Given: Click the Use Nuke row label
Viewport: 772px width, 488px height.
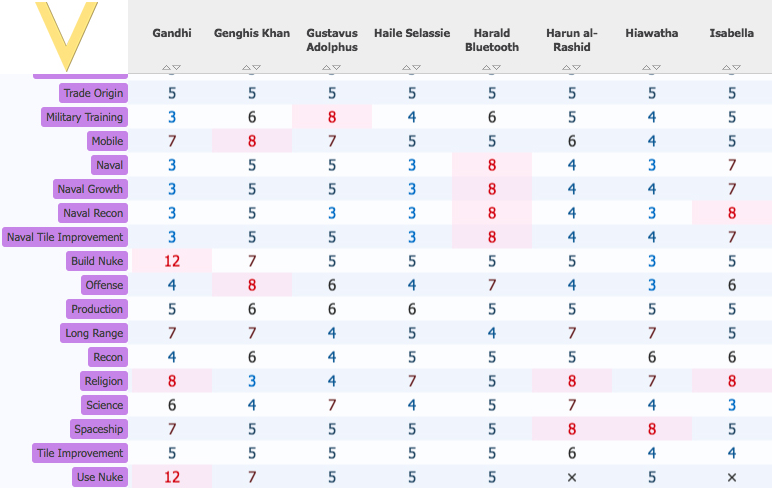Looking at the screenshot, I should click(x=100, y=477).
